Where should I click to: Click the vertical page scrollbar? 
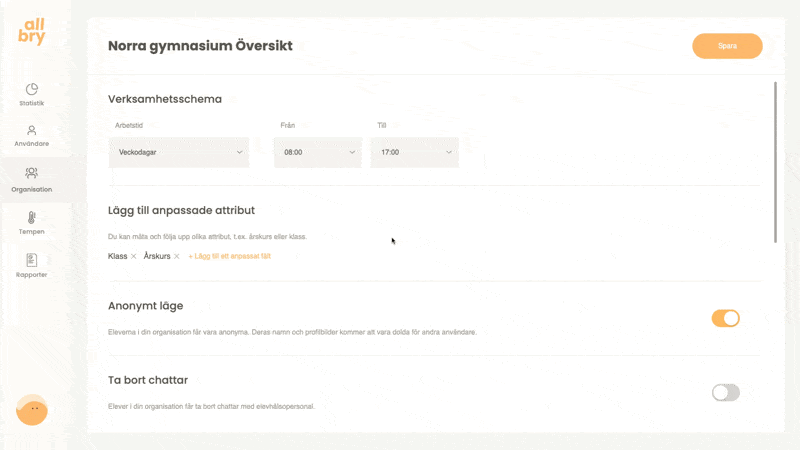pos(776,162)
